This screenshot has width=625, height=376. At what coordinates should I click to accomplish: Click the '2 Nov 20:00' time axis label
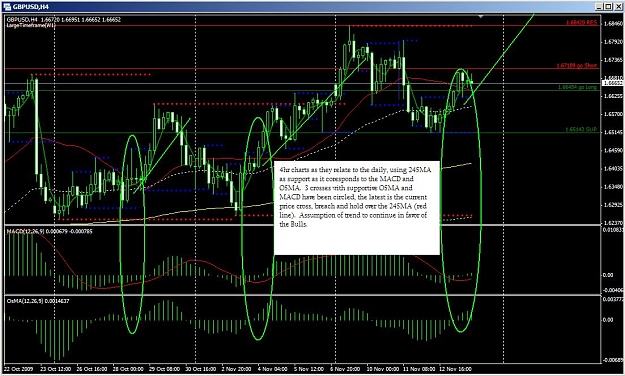click(236, 369)
